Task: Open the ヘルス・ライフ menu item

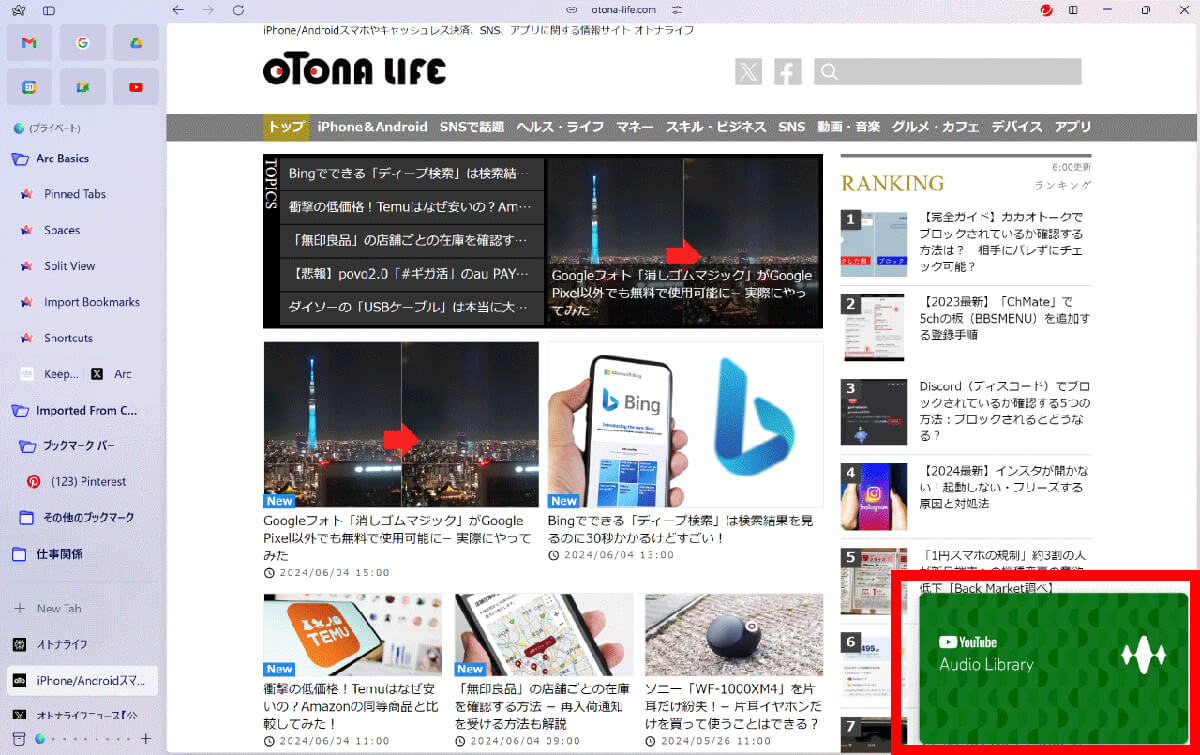Action: coord(560,127)
